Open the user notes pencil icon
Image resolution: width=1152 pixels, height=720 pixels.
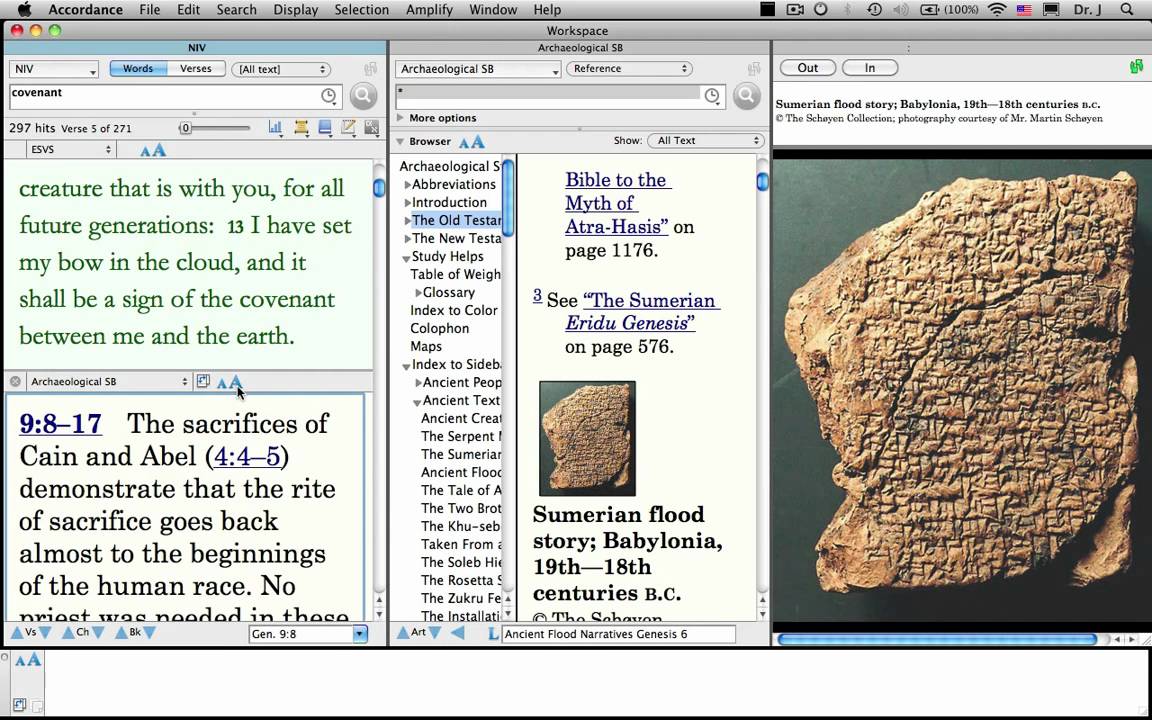coord(348,128)
